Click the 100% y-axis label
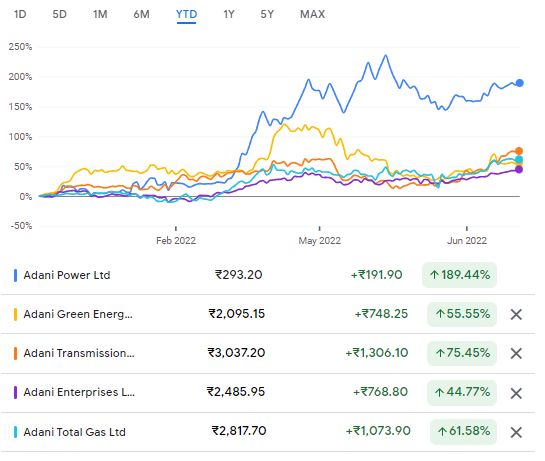Viewport: 545px width, 461px height. (x=20, y=136)
